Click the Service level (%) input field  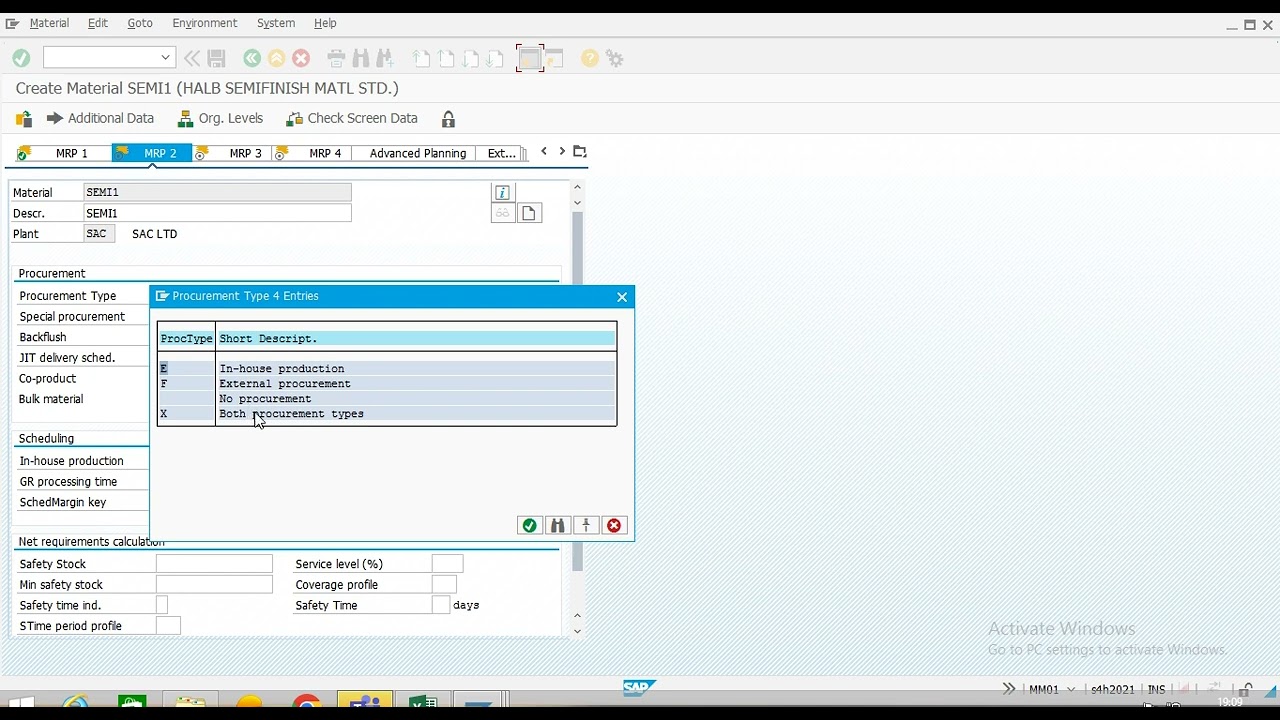tap(447, 564)
